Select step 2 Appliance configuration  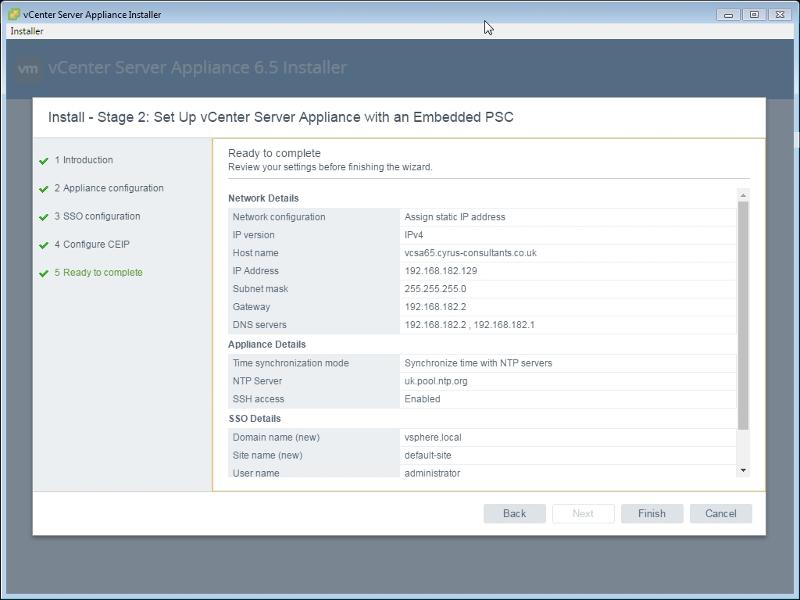click(109, 188)
